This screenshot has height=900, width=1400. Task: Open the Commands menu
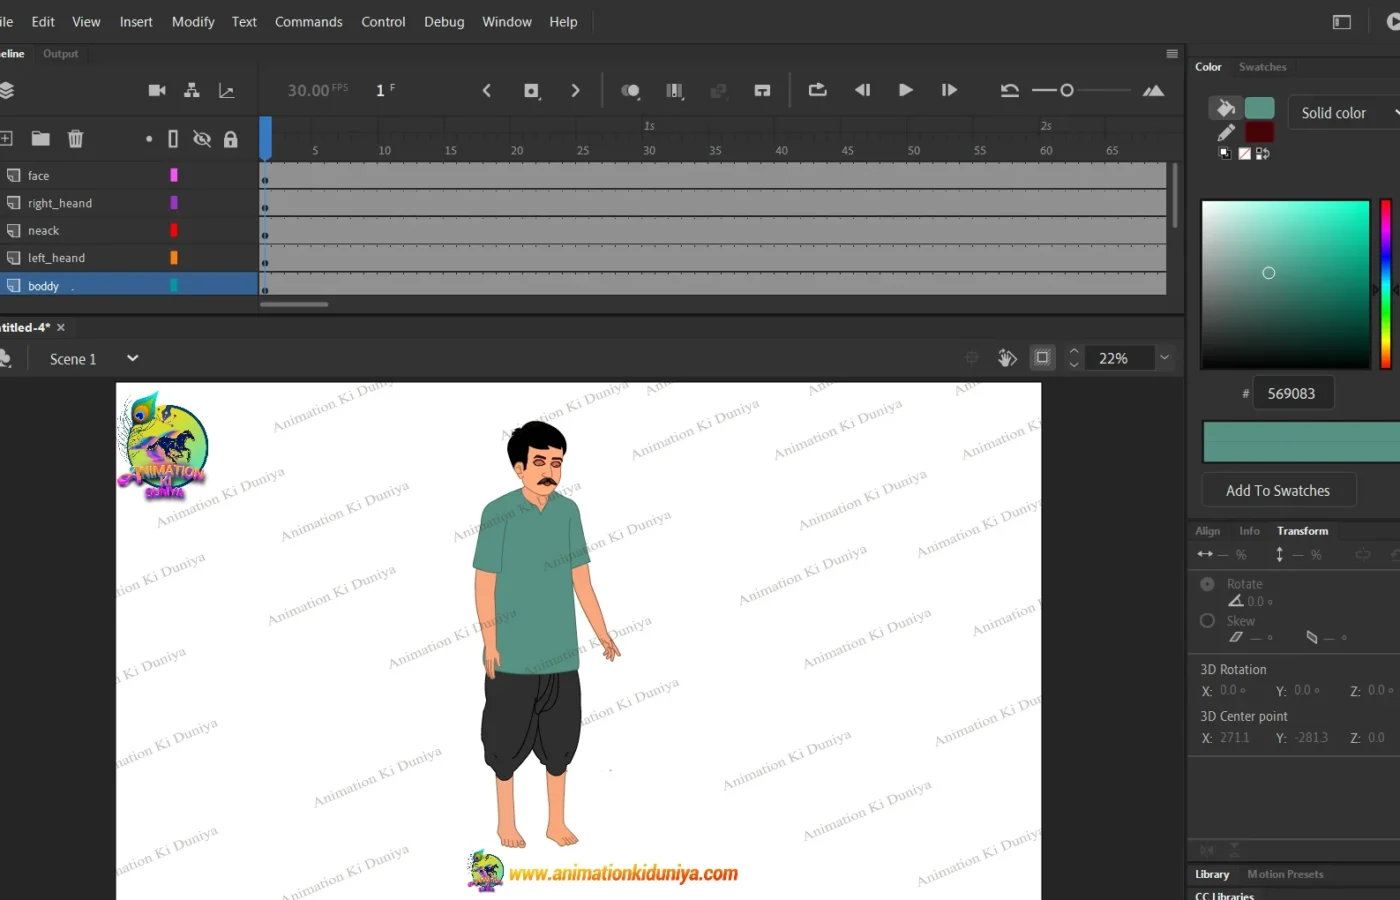pos(308,22)
